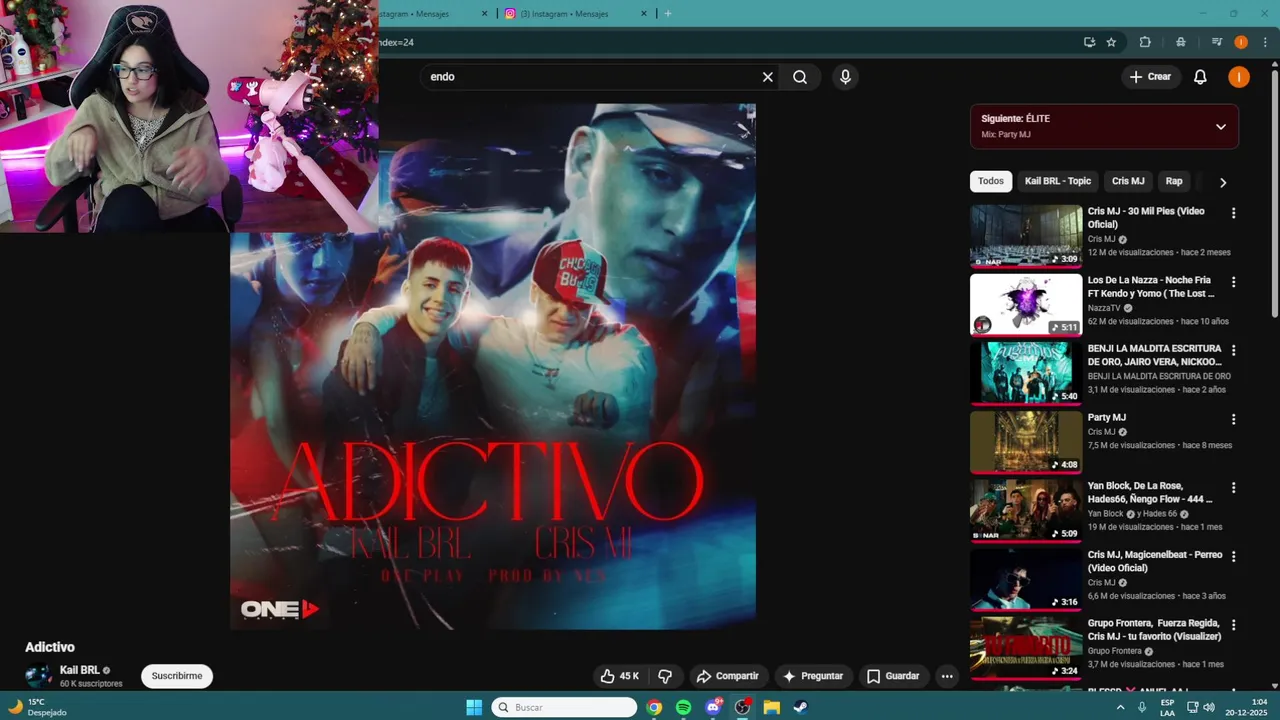Select the Rap filter chip
1280x720 pixels.
[x=1174, y=181]
